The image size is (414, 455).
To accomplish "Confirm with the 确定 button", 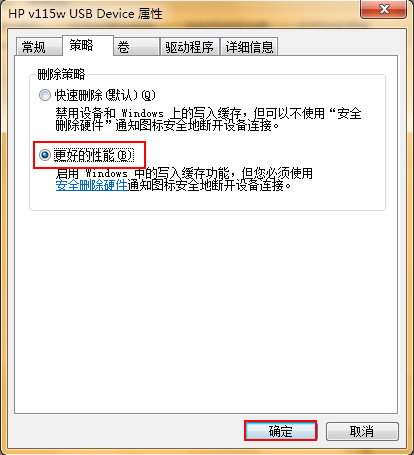I will click(x=280, y=431).
